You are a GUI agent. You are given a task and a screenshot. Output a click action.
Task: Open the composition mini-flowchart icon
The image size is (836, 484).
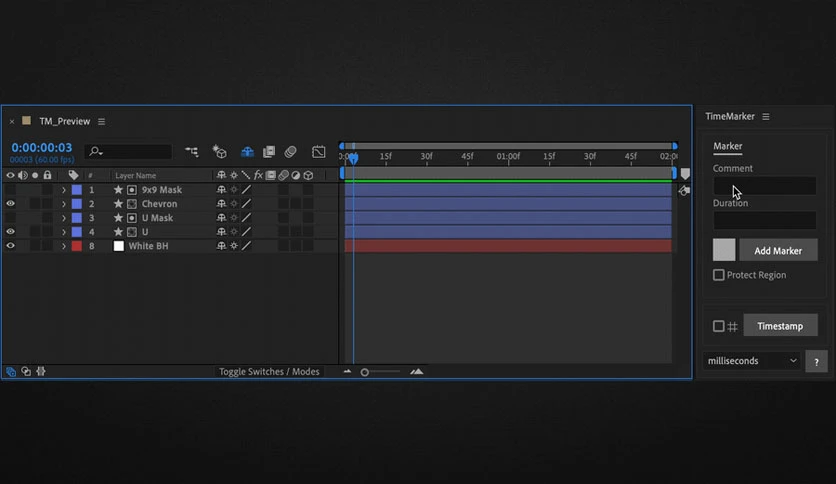click(191, 152)
